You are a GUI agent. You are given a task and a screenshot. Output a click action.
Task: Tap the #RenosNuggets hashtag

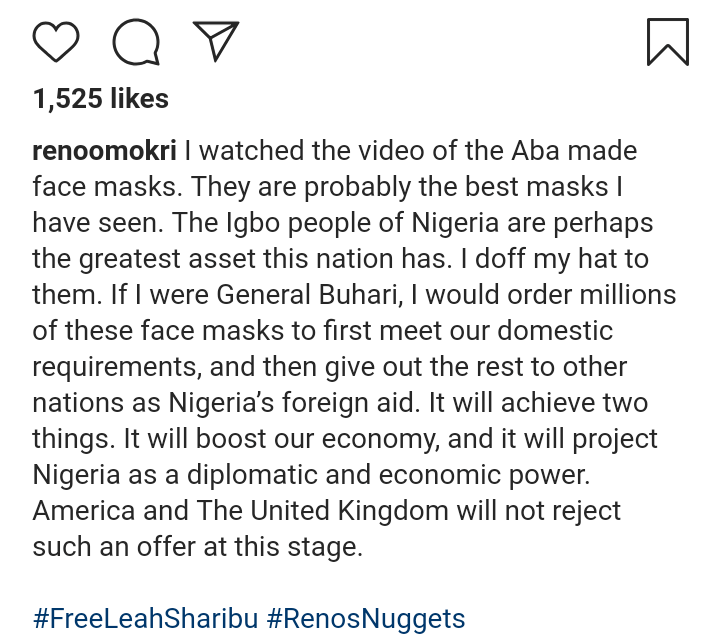pyautogui.click(x=365, y=618)
